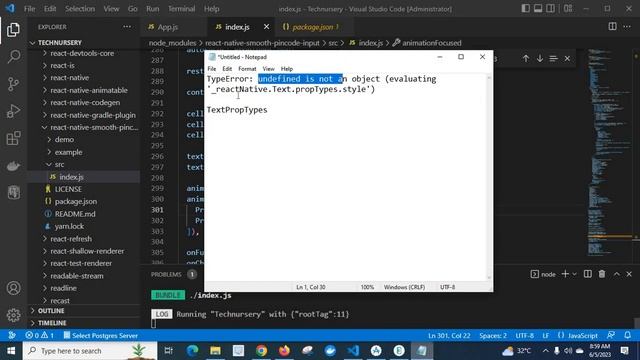Open the PROBLEMS panel tab
Image resolution: width=640 pixels, height=360 pixels.
click(x=166, y=274)
